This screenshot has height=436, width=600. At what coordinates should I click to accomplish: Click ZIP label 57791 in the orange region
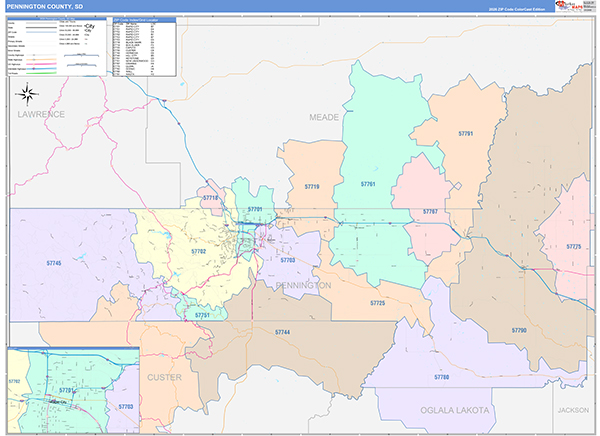(x=466, y=134)
